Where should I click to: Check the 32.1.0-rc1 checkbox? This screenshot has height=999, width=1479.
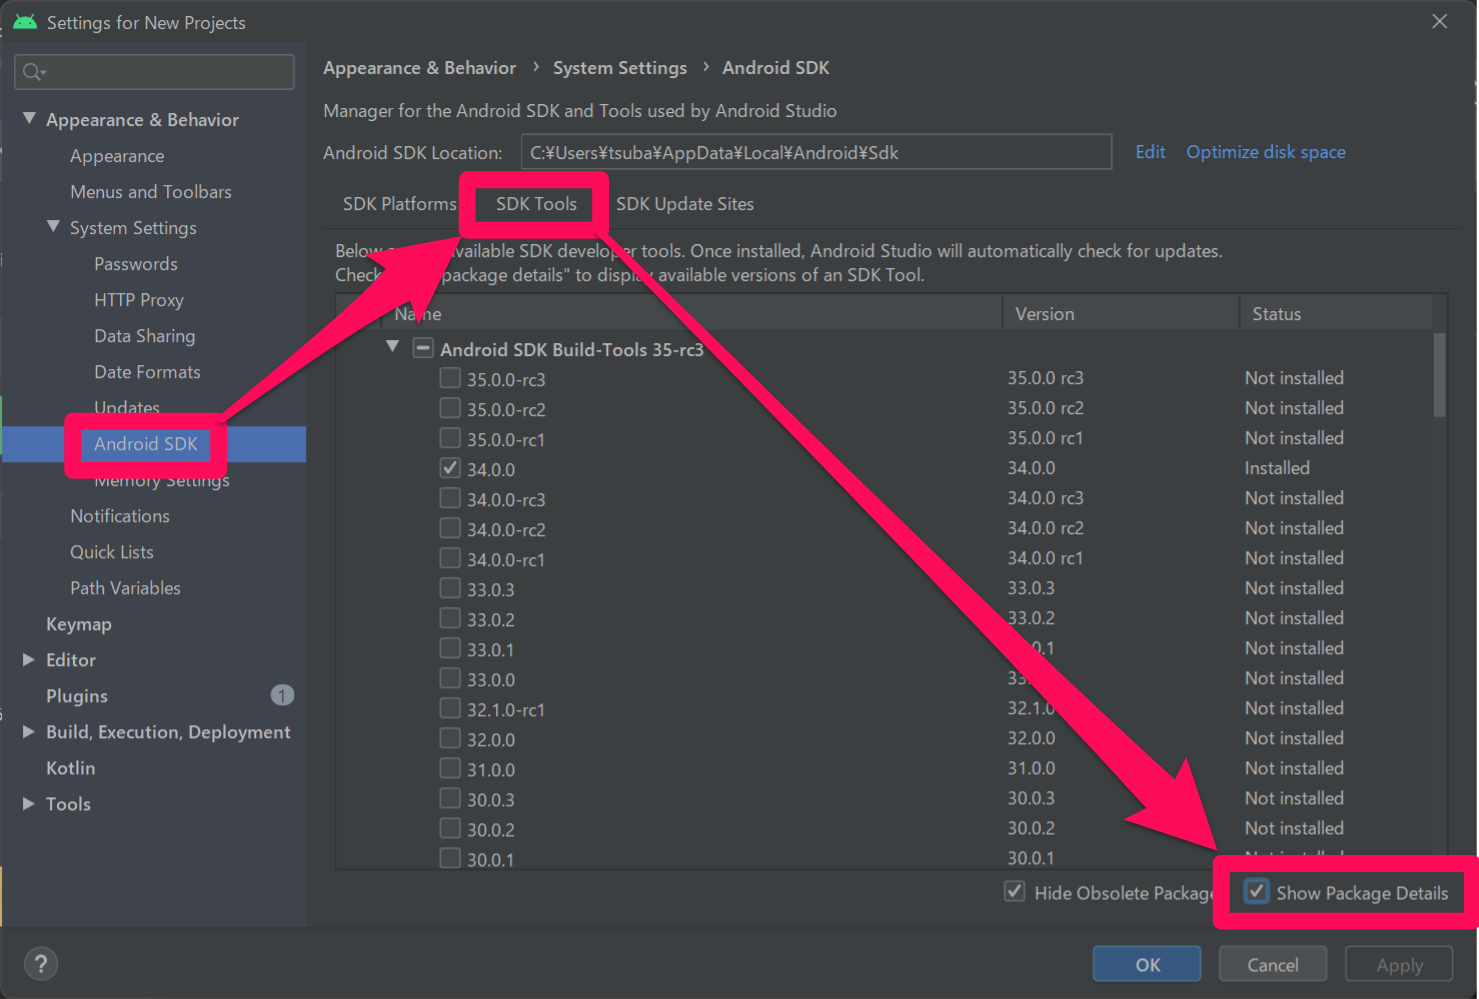[450, 708]
